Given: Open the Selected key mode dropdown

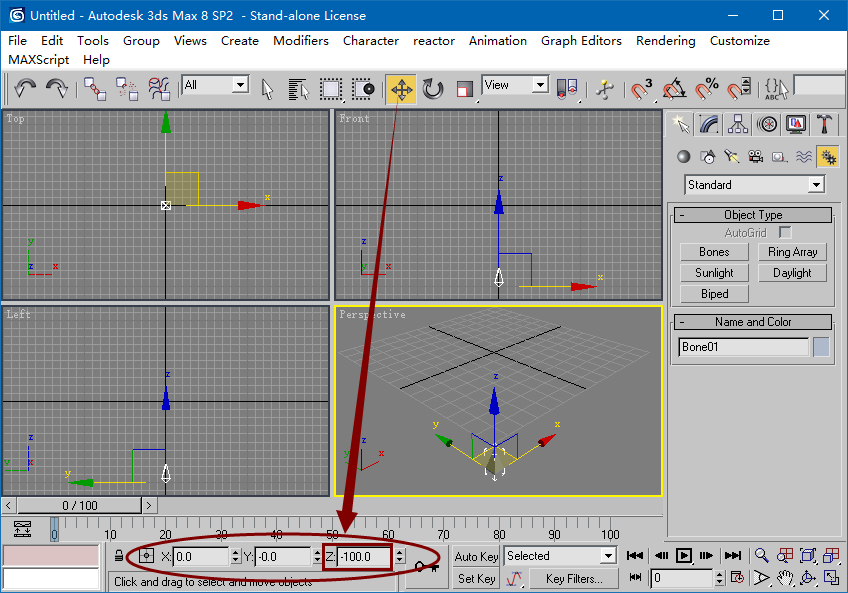Looking at the screenshot, I should 560,556.
